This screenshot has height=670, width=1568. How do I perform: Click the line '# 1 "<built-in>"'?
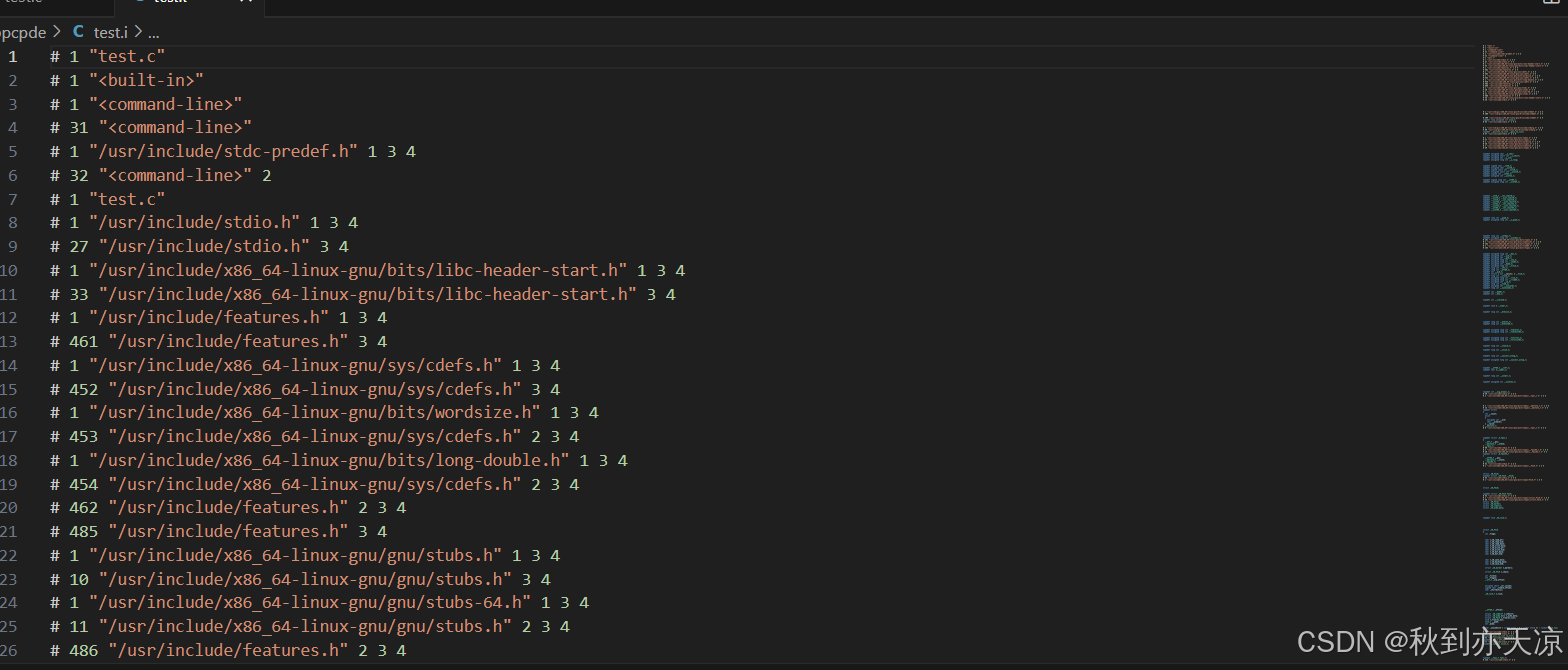click(127, 80)
